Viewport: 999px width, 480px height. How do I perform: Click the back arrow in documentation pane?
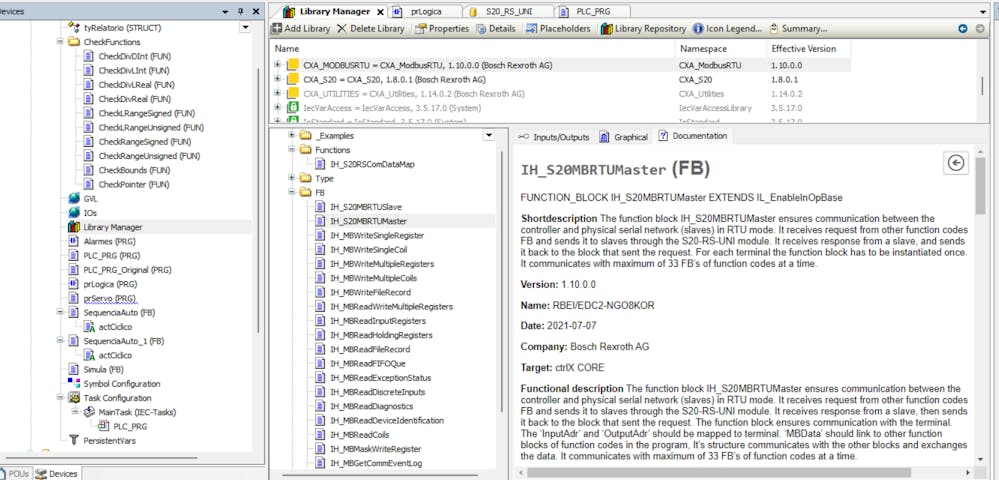pos(955,163)
